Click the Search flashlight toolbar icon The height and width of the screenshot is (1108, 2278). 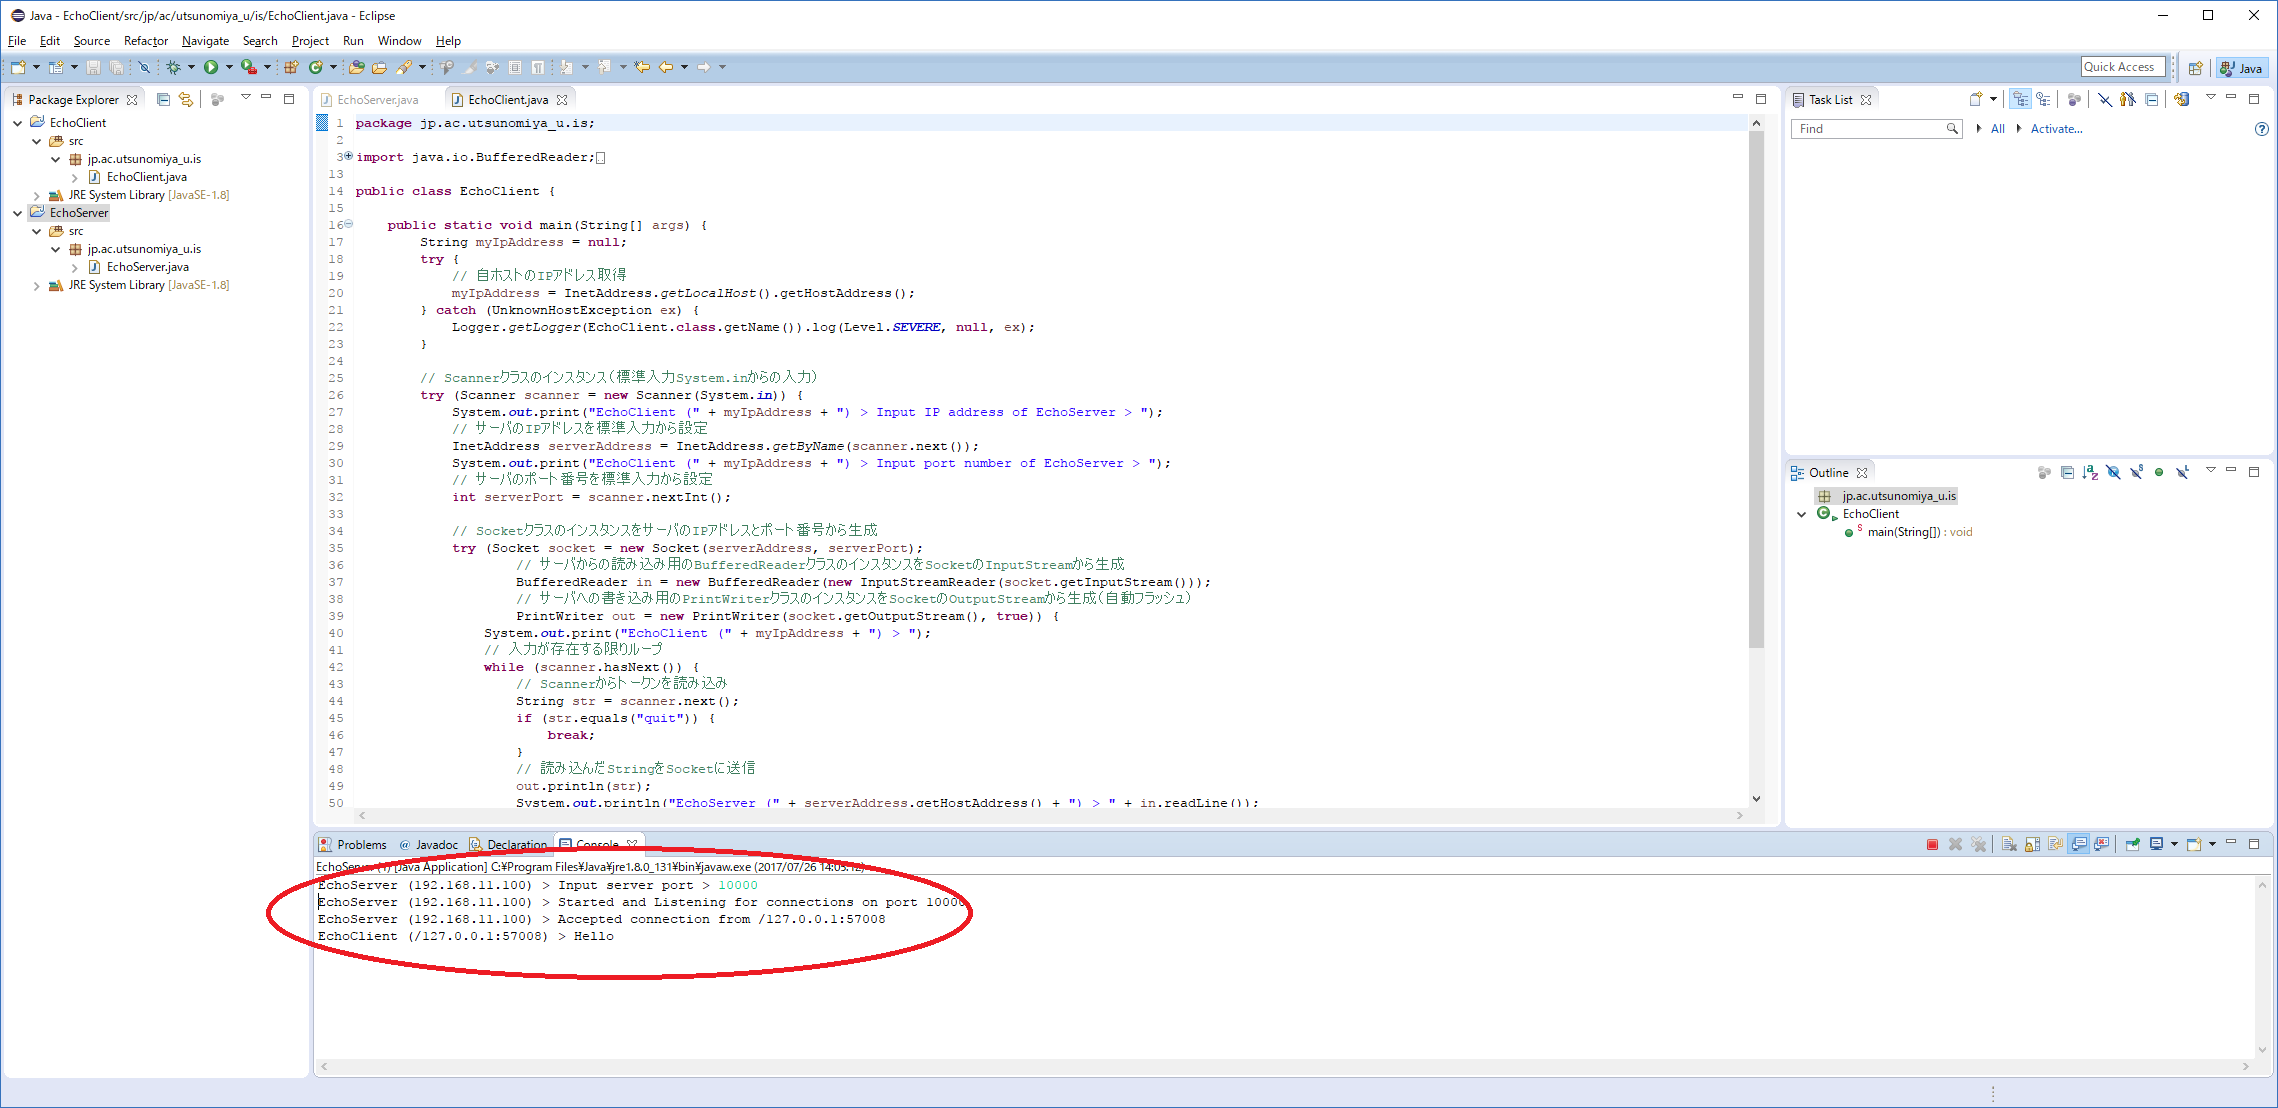point(403,67)
